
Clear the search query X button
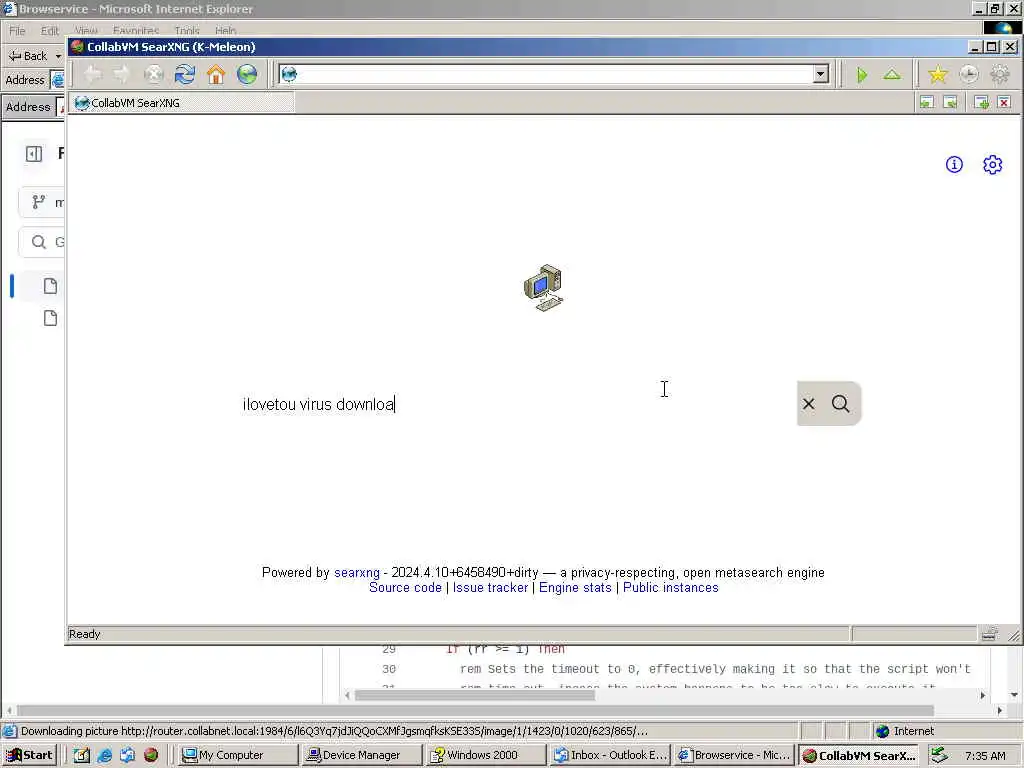808,404
